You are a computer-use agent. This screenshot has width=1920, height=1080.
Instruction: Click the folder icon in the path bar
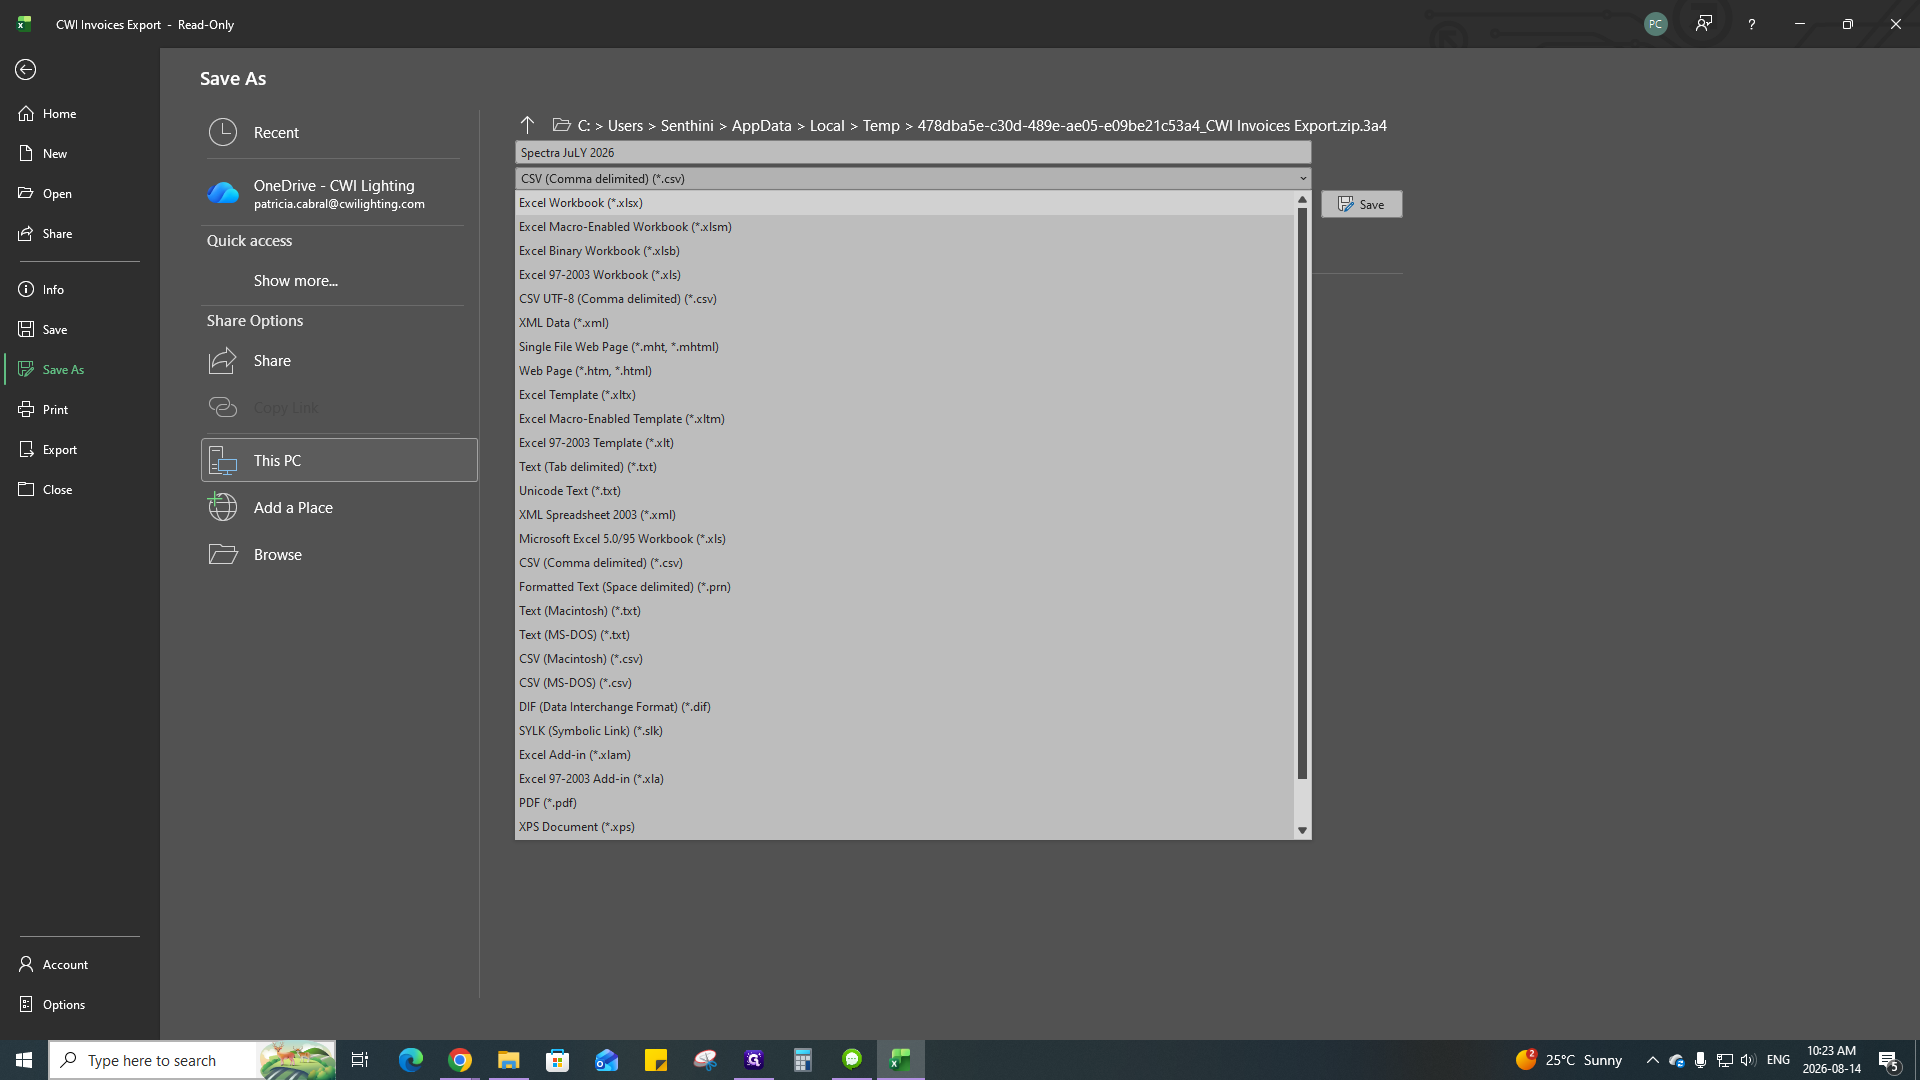click(x=562, y=125)
